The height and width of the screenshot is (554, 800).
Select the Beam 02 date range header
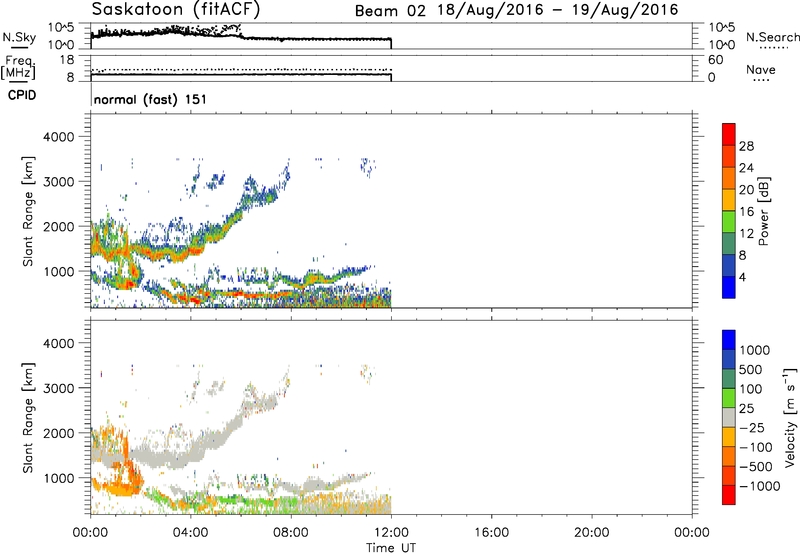click(x=516, y=10)
